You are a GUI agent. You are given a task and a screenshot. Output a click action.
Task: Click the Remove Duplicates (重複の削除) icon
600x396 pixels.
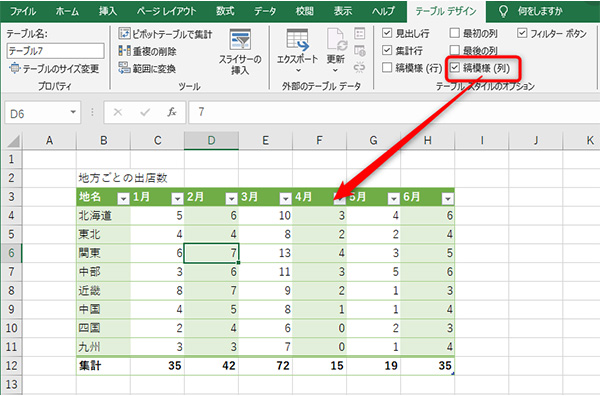pos(124,51)
